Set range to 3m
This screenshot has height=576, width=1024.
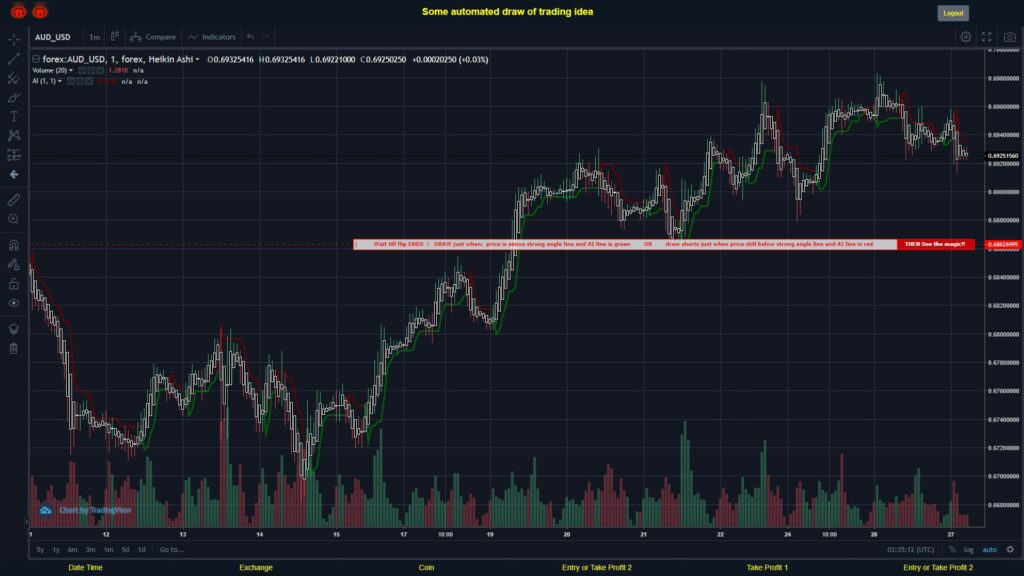tap(91, 550)
